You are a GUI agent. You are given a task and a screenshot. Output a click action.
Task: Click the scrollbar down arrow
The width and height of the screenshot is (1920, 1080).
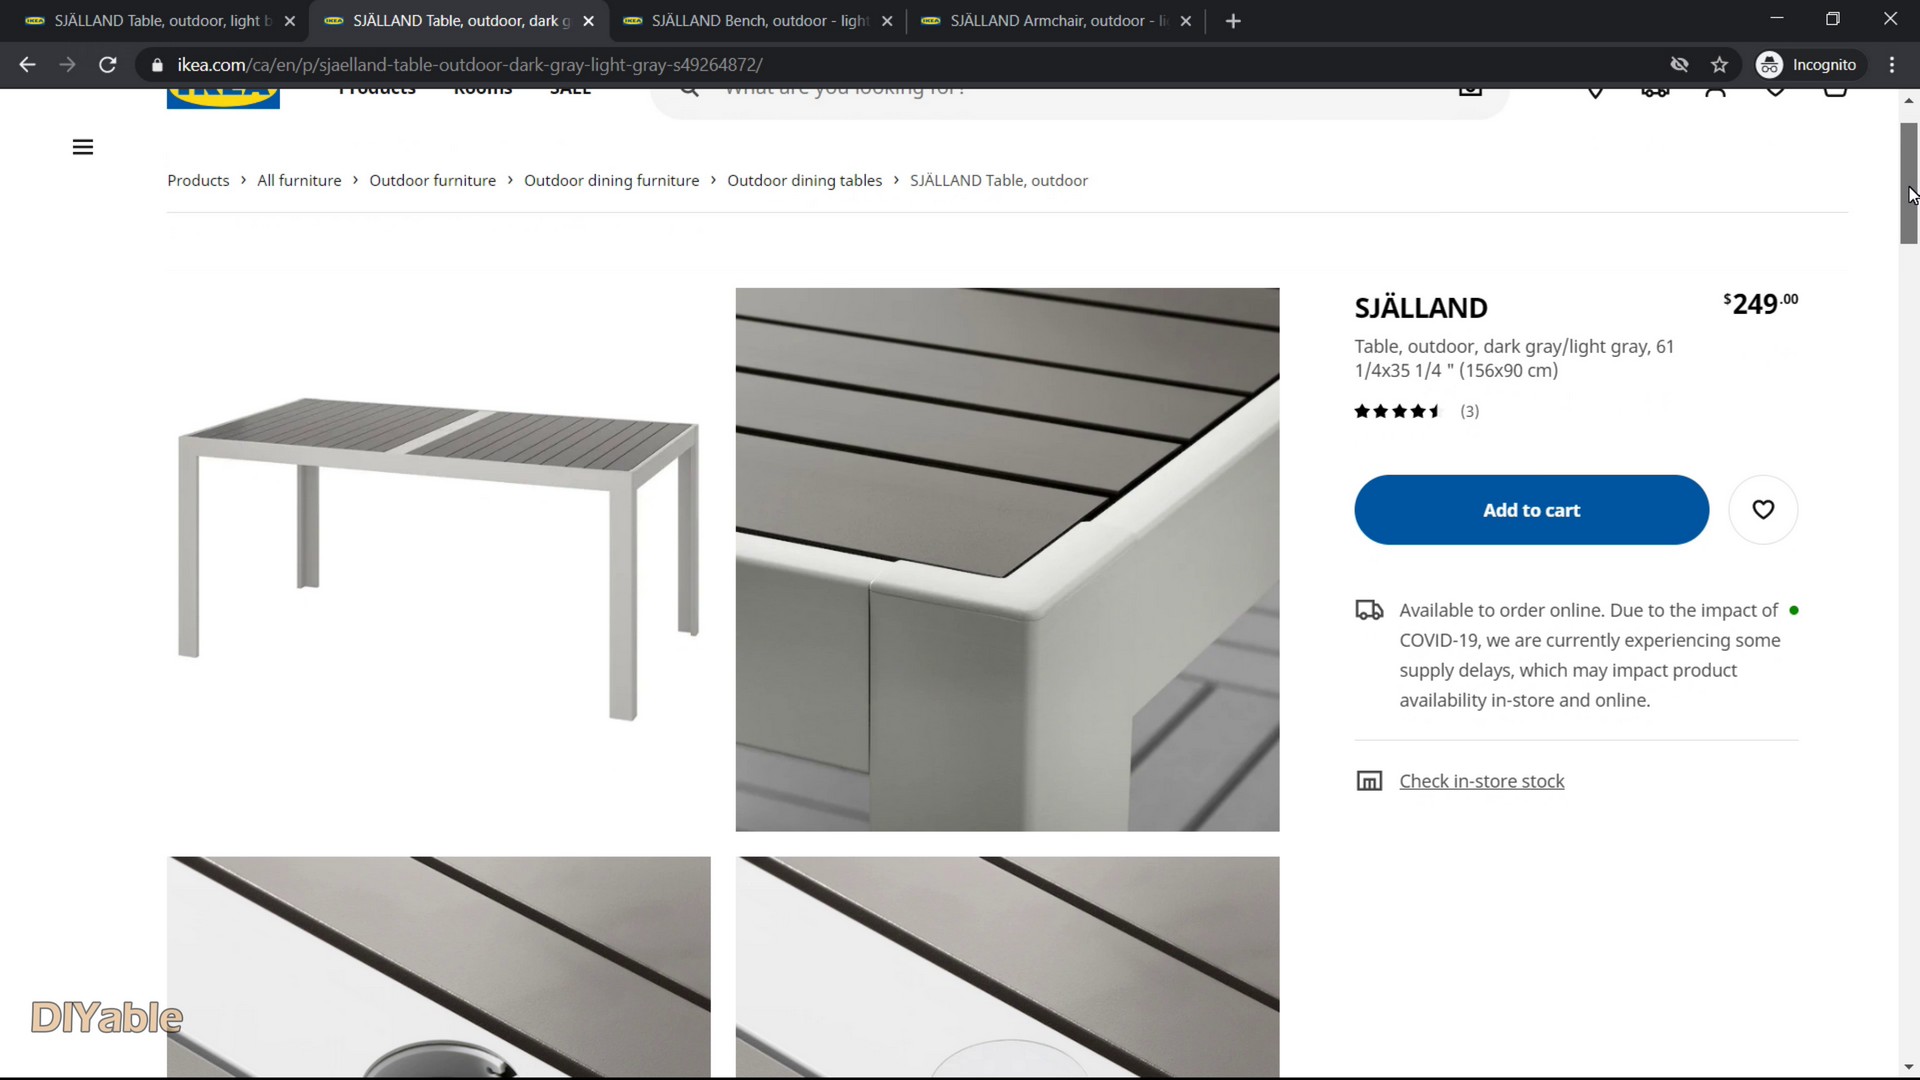point(1908,1067)
